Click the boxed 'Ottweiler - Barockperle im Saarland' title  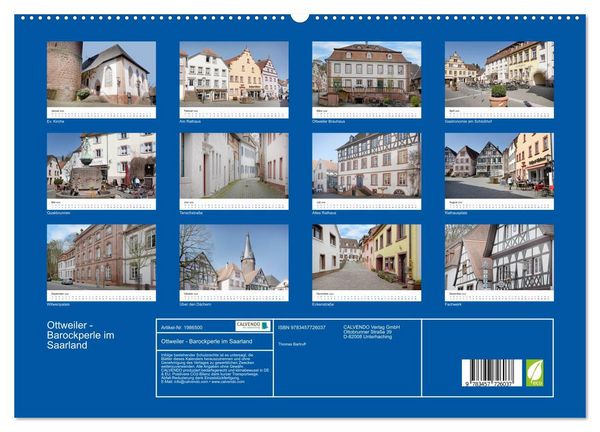point(207,341)
